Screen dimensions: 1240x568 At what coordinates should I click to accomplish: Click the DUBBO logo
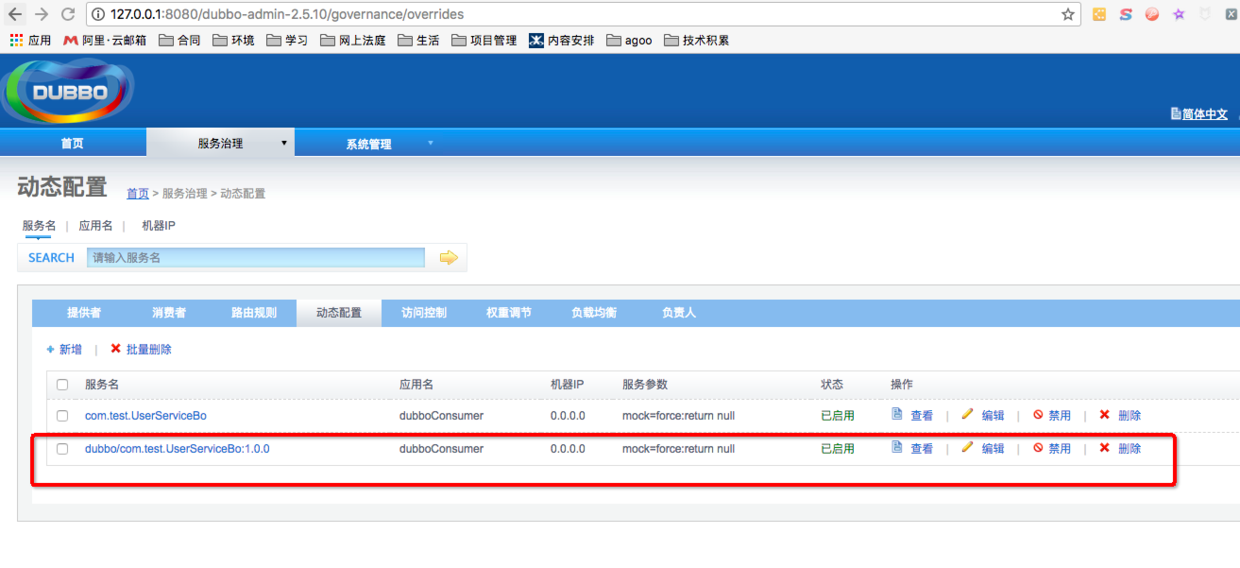[68, 91]
